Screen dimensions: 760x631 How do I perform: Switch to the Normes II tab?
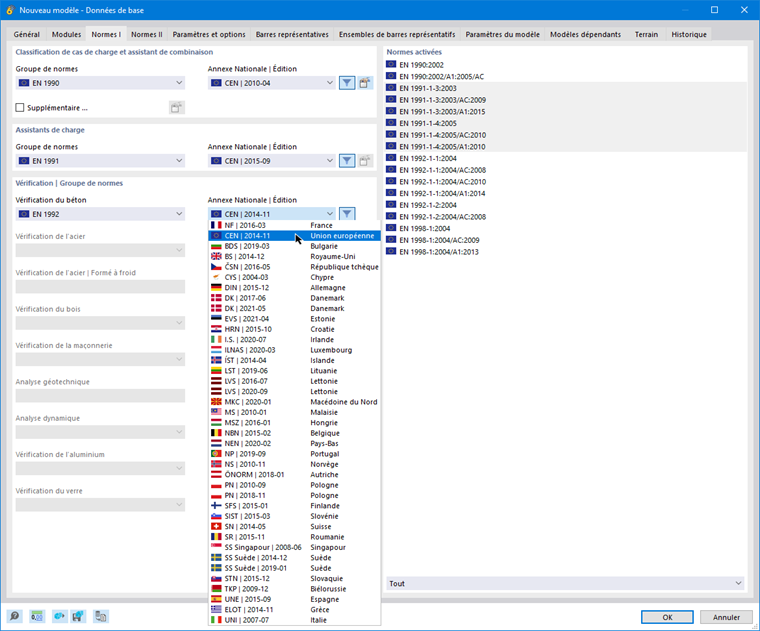(x=147, y=34)
